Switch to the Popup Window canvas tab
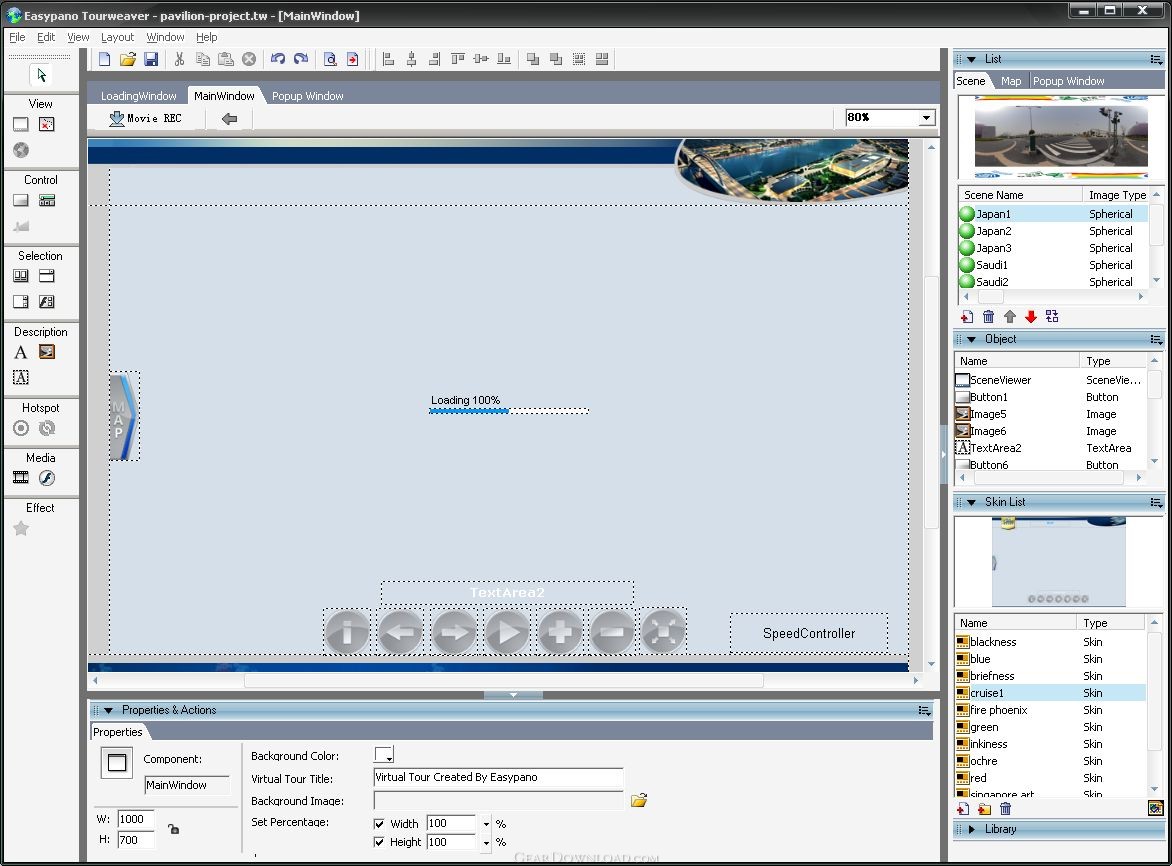The image size is (1172, 866). [307, 96]
